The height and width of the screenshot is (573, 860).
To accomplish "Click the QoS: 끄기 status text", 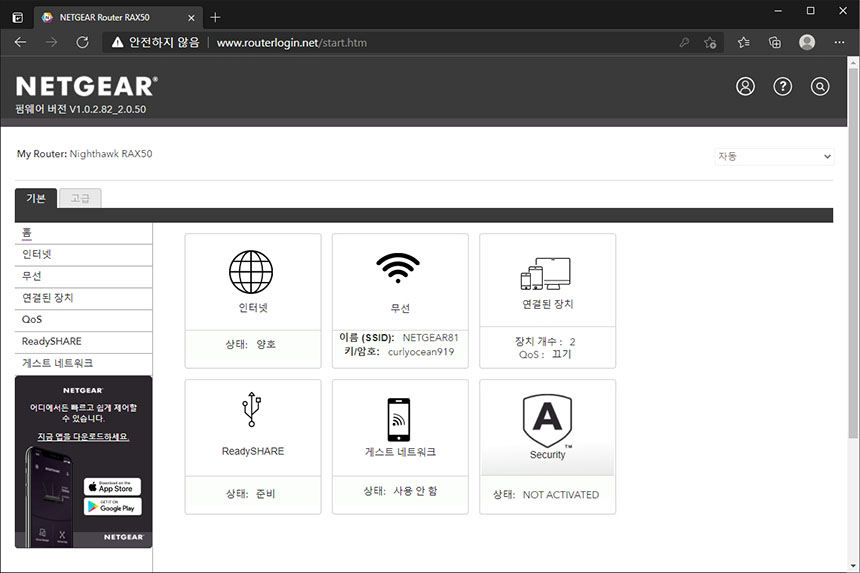I will (545, 355).
